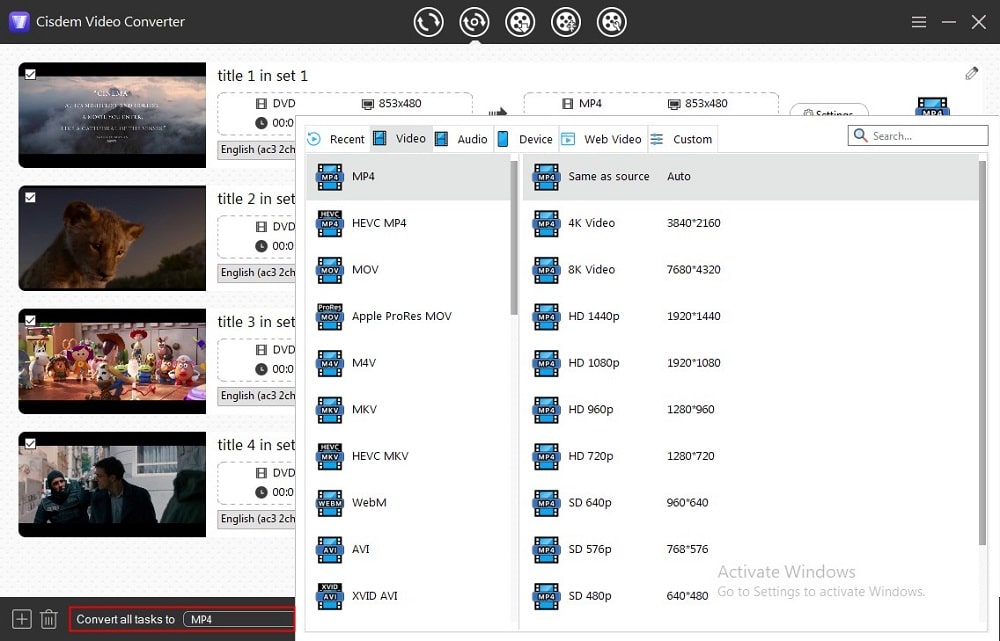This screenshot has width=1000, height=641.
Task: Add new files with the plus icon
Action: pyautogui.click(x=20, y=618)
